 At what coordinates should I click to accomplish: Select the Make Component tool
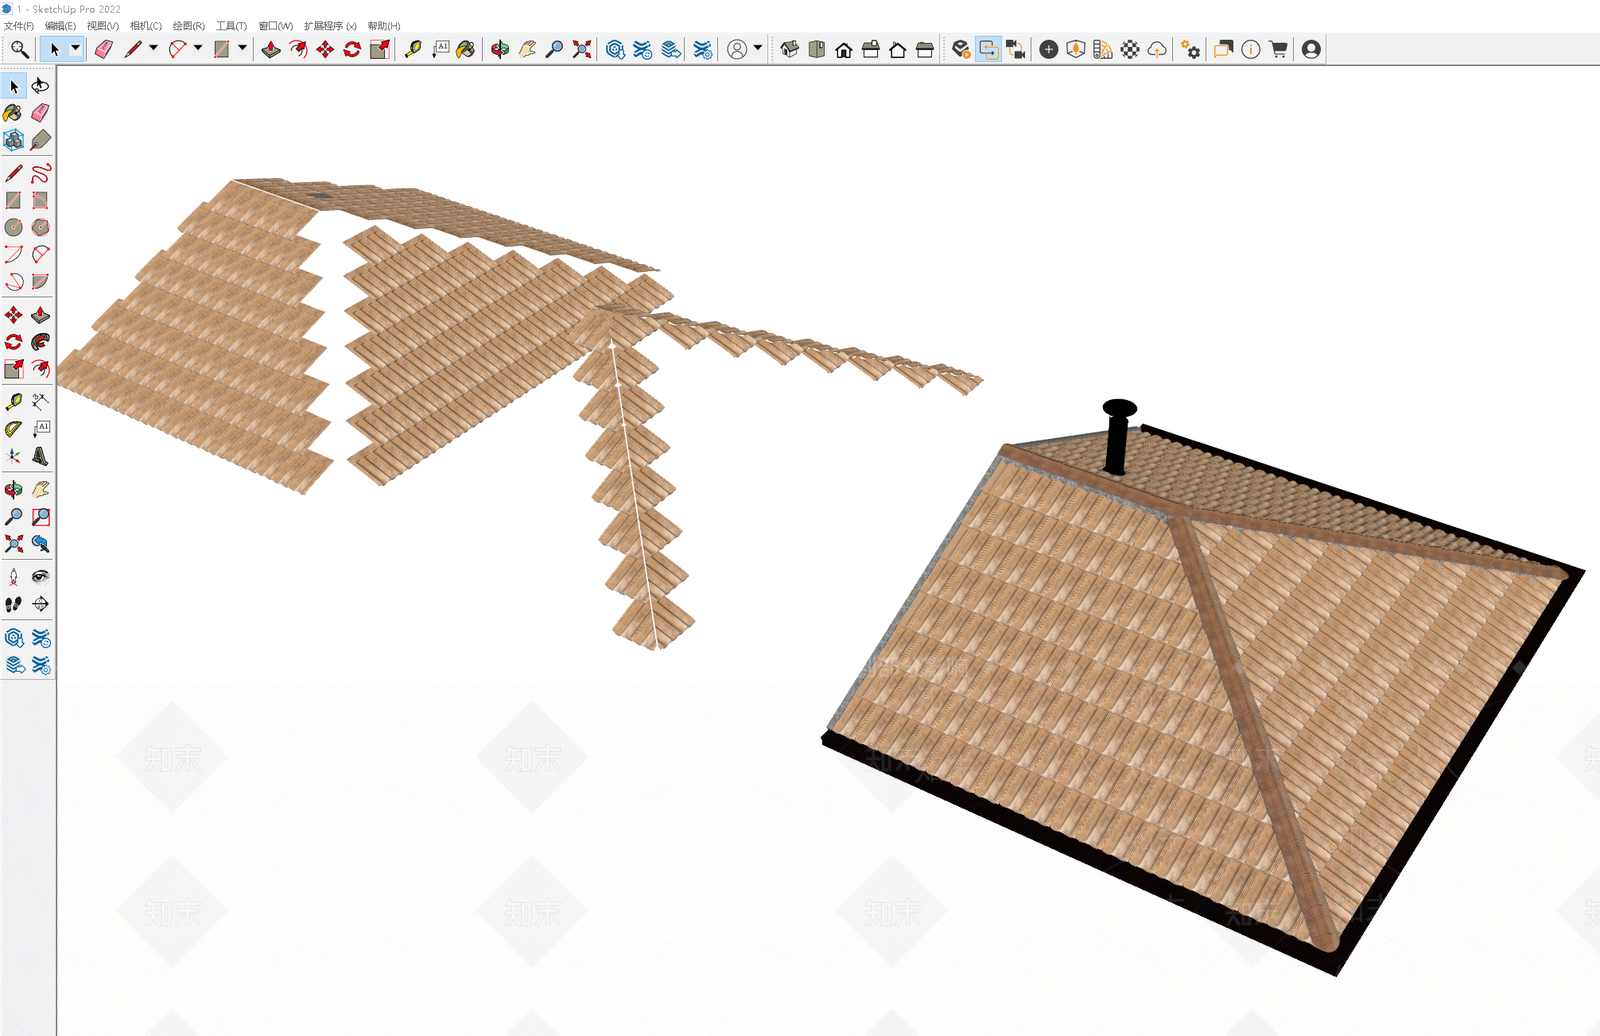tap(13, 140)
